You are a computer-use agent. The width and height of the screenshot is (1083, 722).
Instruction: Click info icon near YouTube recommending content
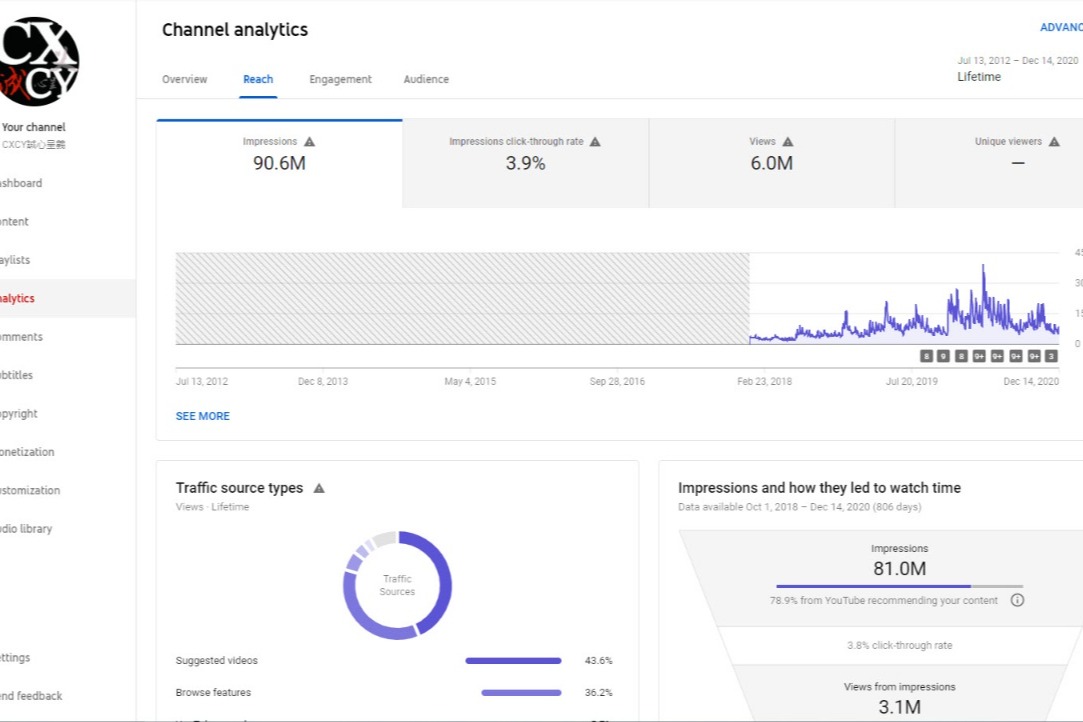click(x=1017, y=601)
